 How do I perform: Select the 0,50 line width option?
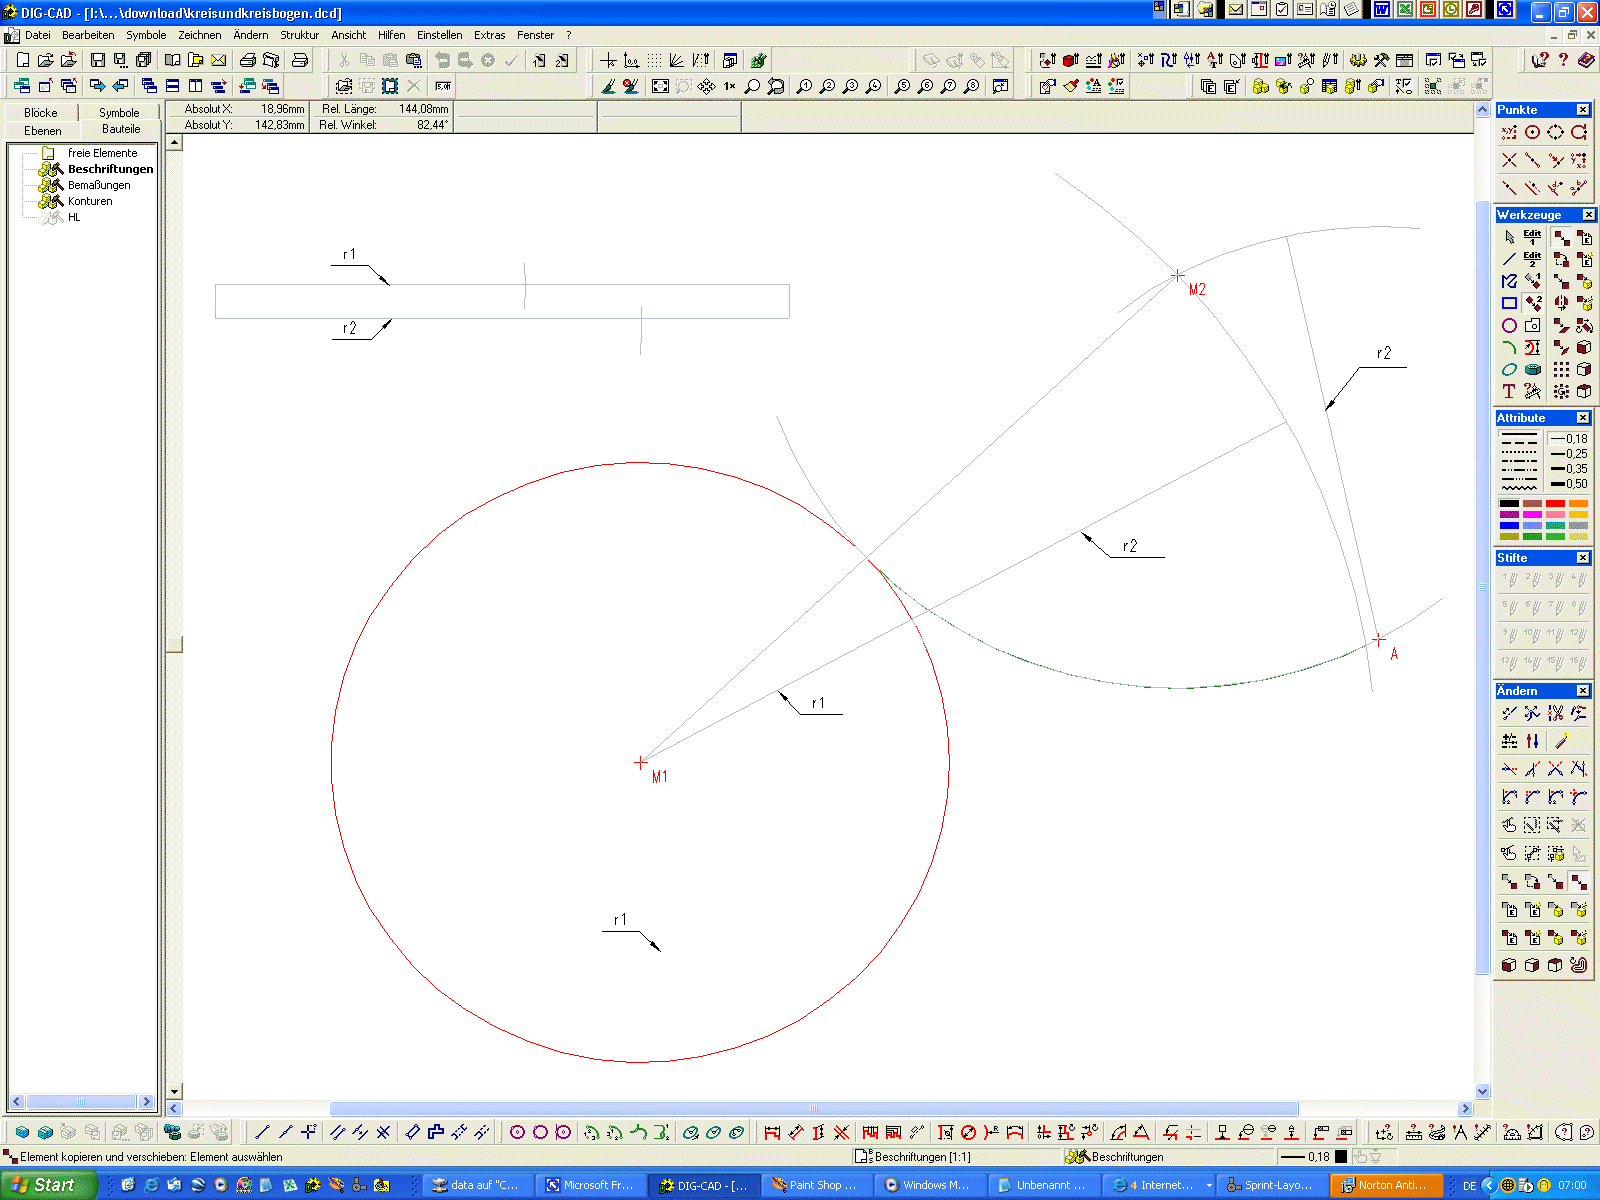click(x=1568, y=484)
